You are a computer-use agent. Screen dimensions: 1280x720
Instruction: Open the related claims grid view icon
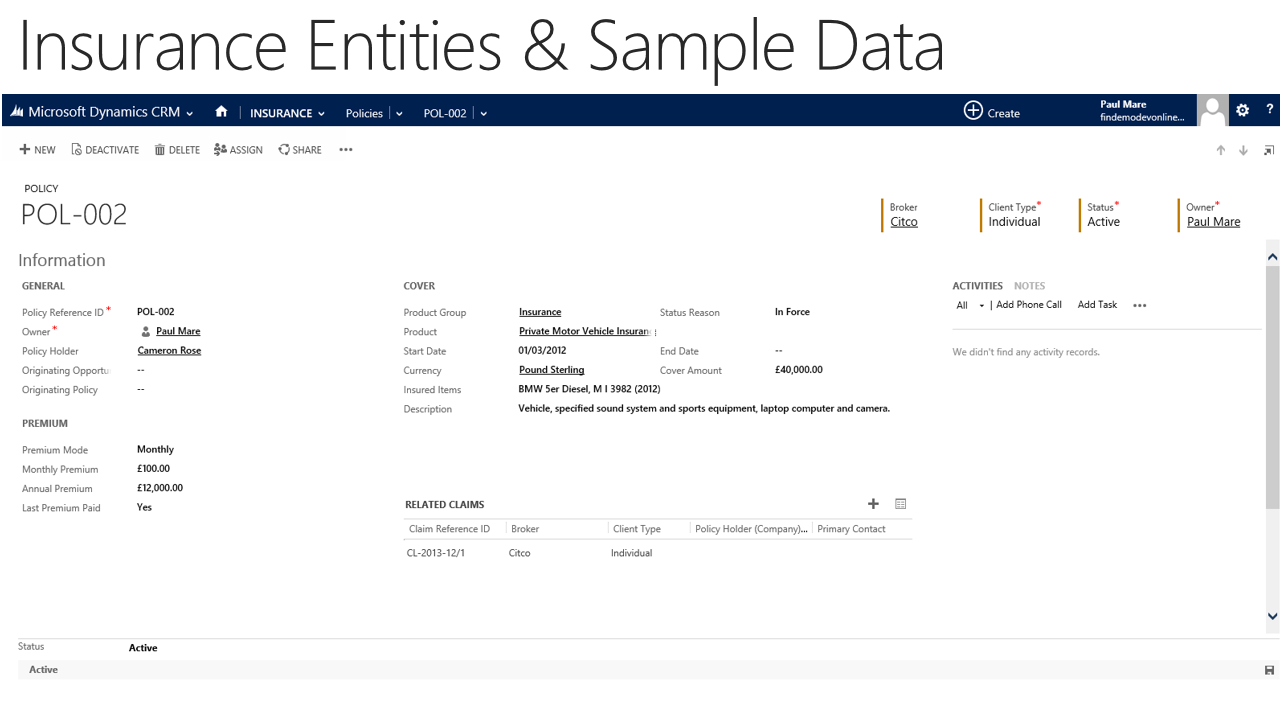click(900, 504)
